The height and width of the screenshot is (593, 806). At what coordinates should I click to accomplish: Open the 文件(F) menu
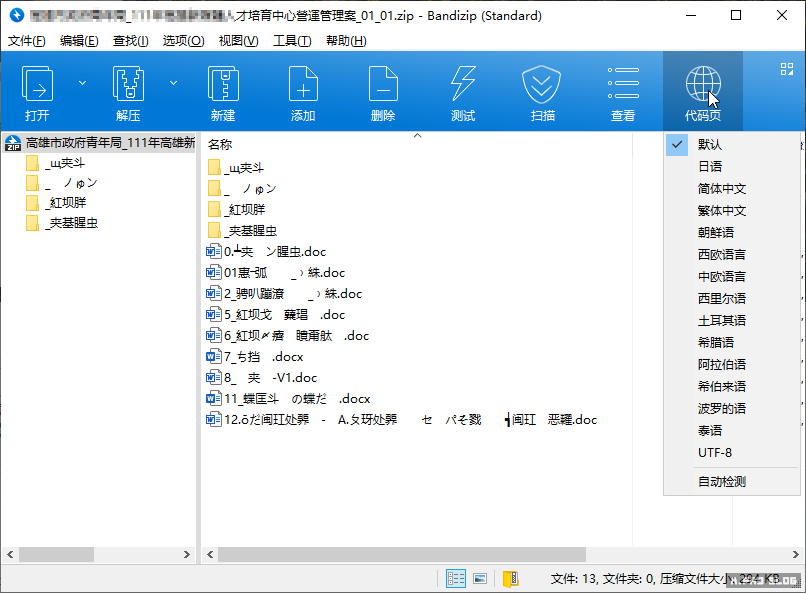[x=27, y=41]
